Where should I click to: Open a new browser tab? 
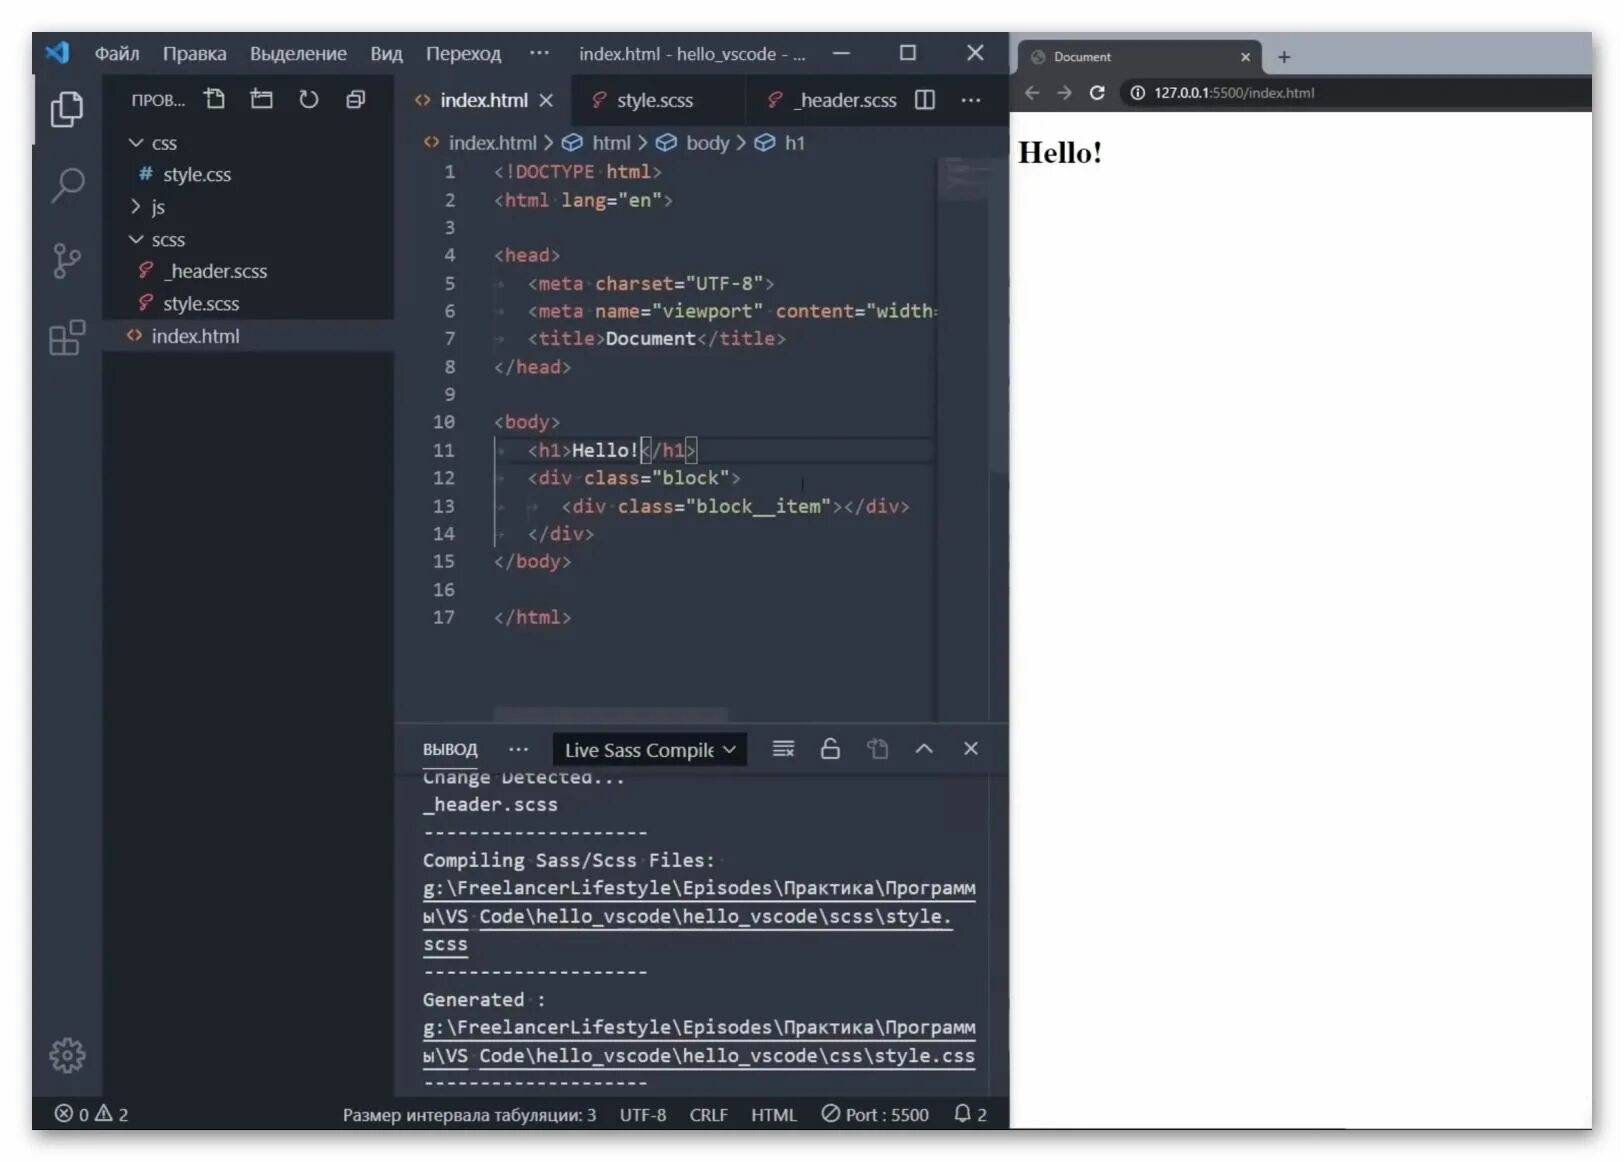1284,57
